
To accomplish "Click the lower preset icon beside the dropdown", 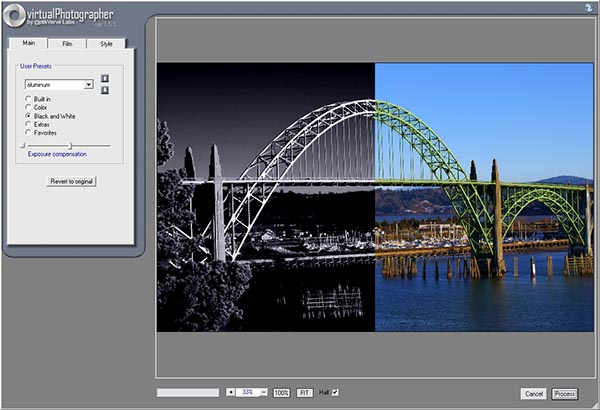I will tap(104, 91).
